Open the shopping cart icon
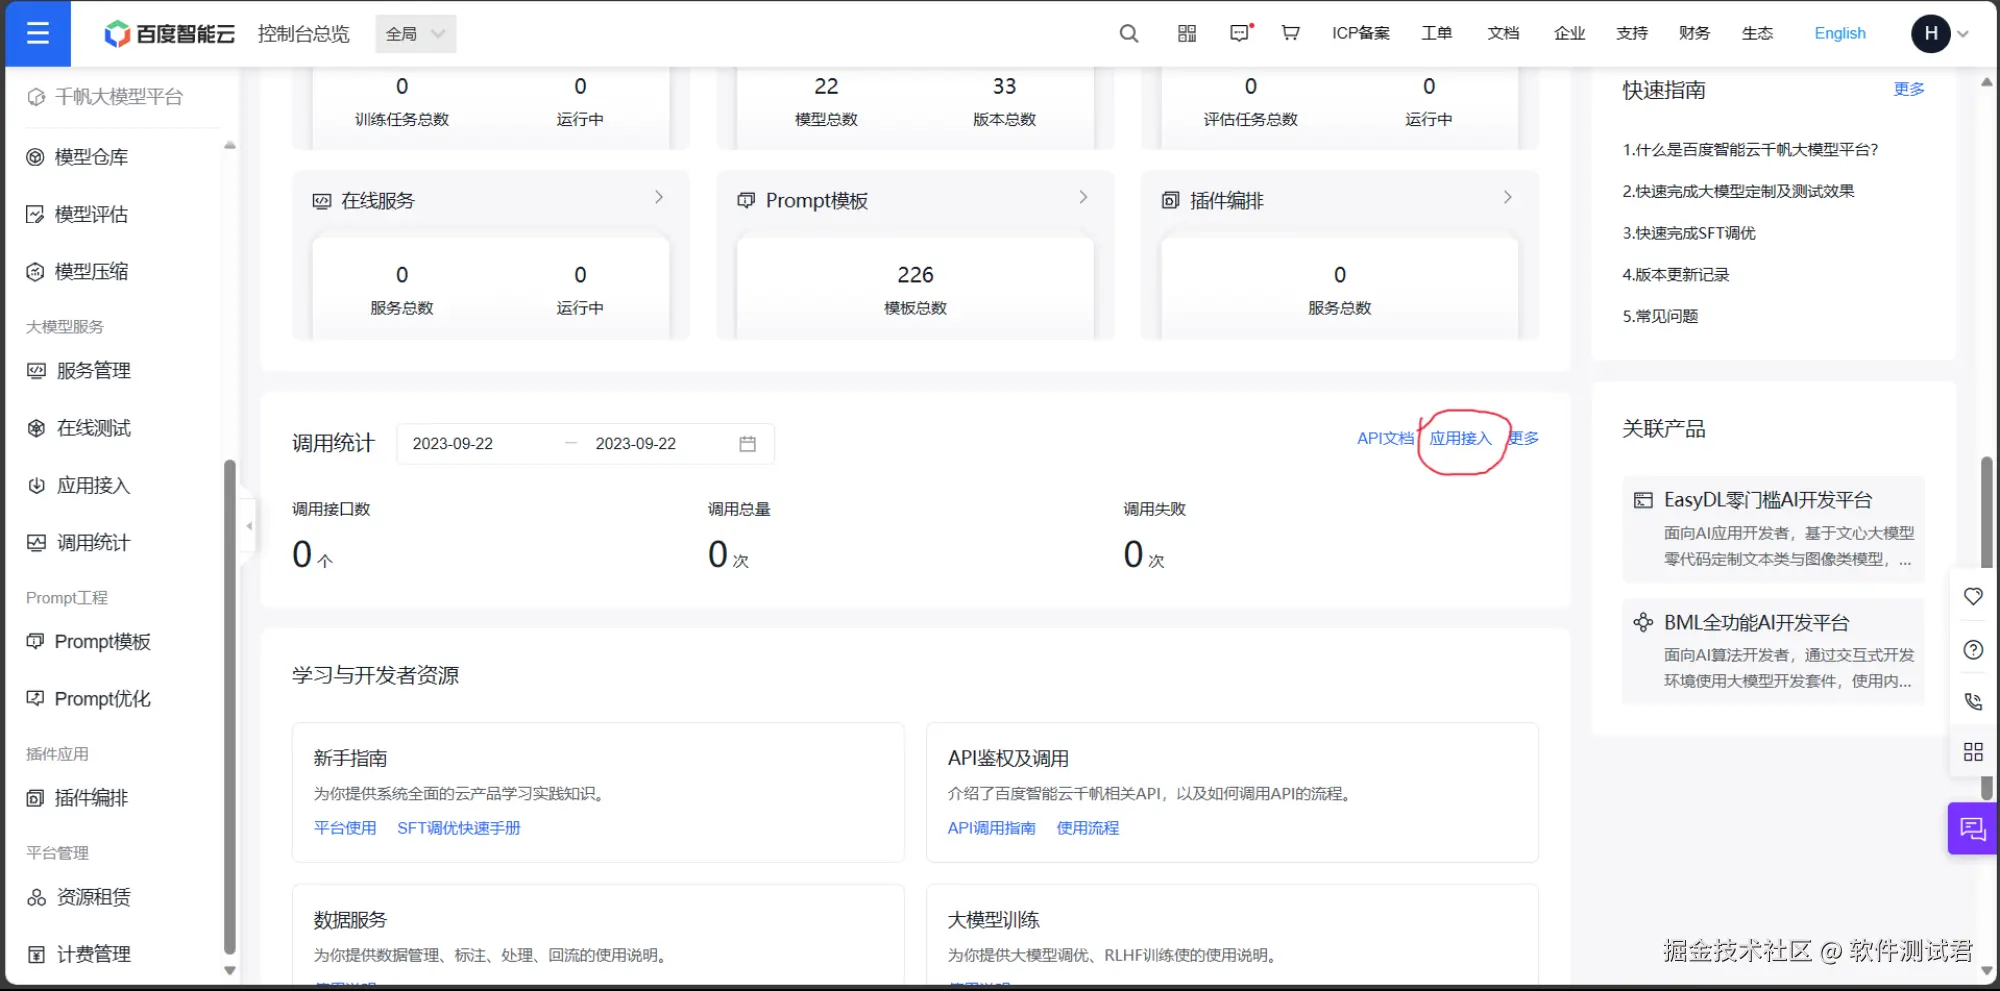 (1291, 34)
